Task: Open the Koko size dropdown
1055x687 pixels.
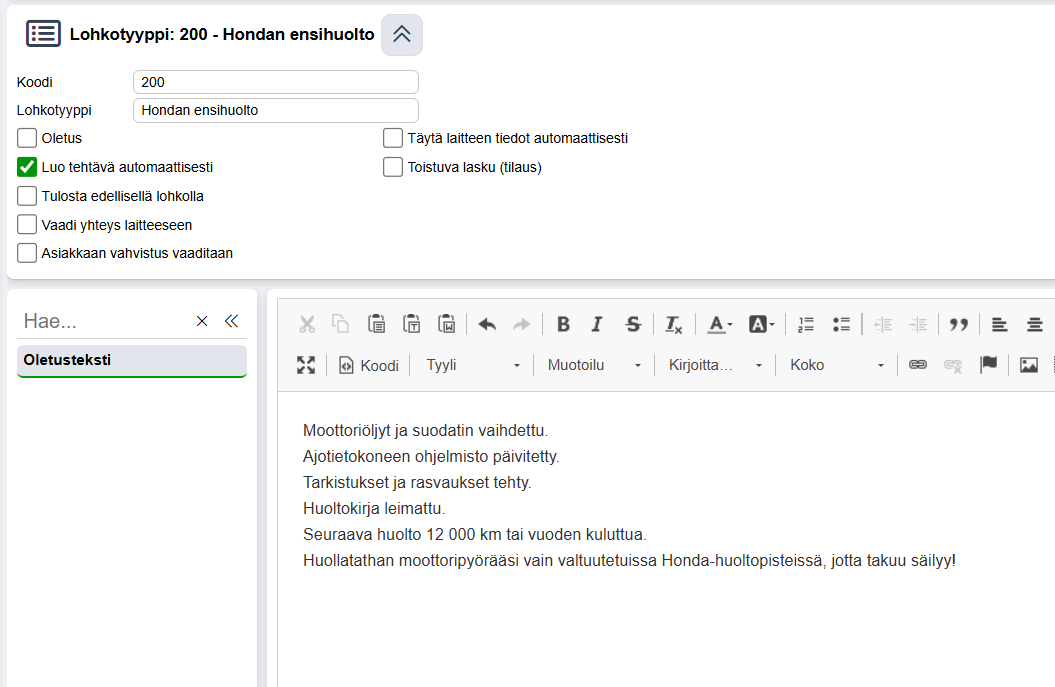Action: tap(836, 365)
